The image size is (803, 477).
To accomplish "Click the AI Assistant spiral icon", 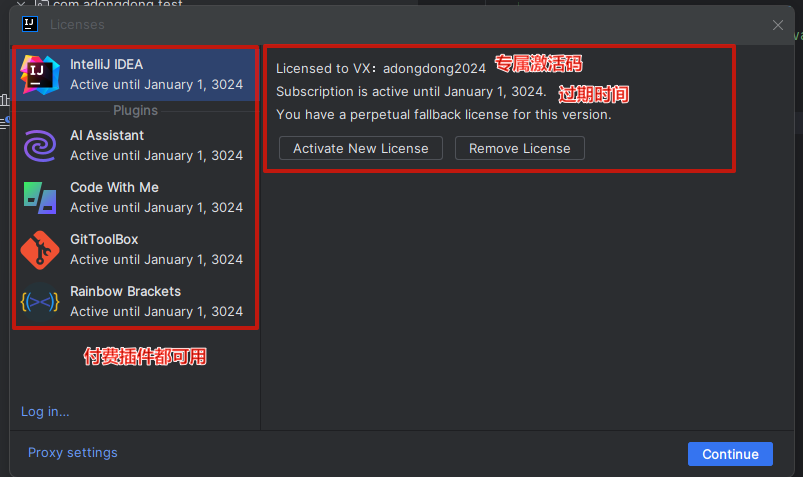I will [x=40, y=146].
